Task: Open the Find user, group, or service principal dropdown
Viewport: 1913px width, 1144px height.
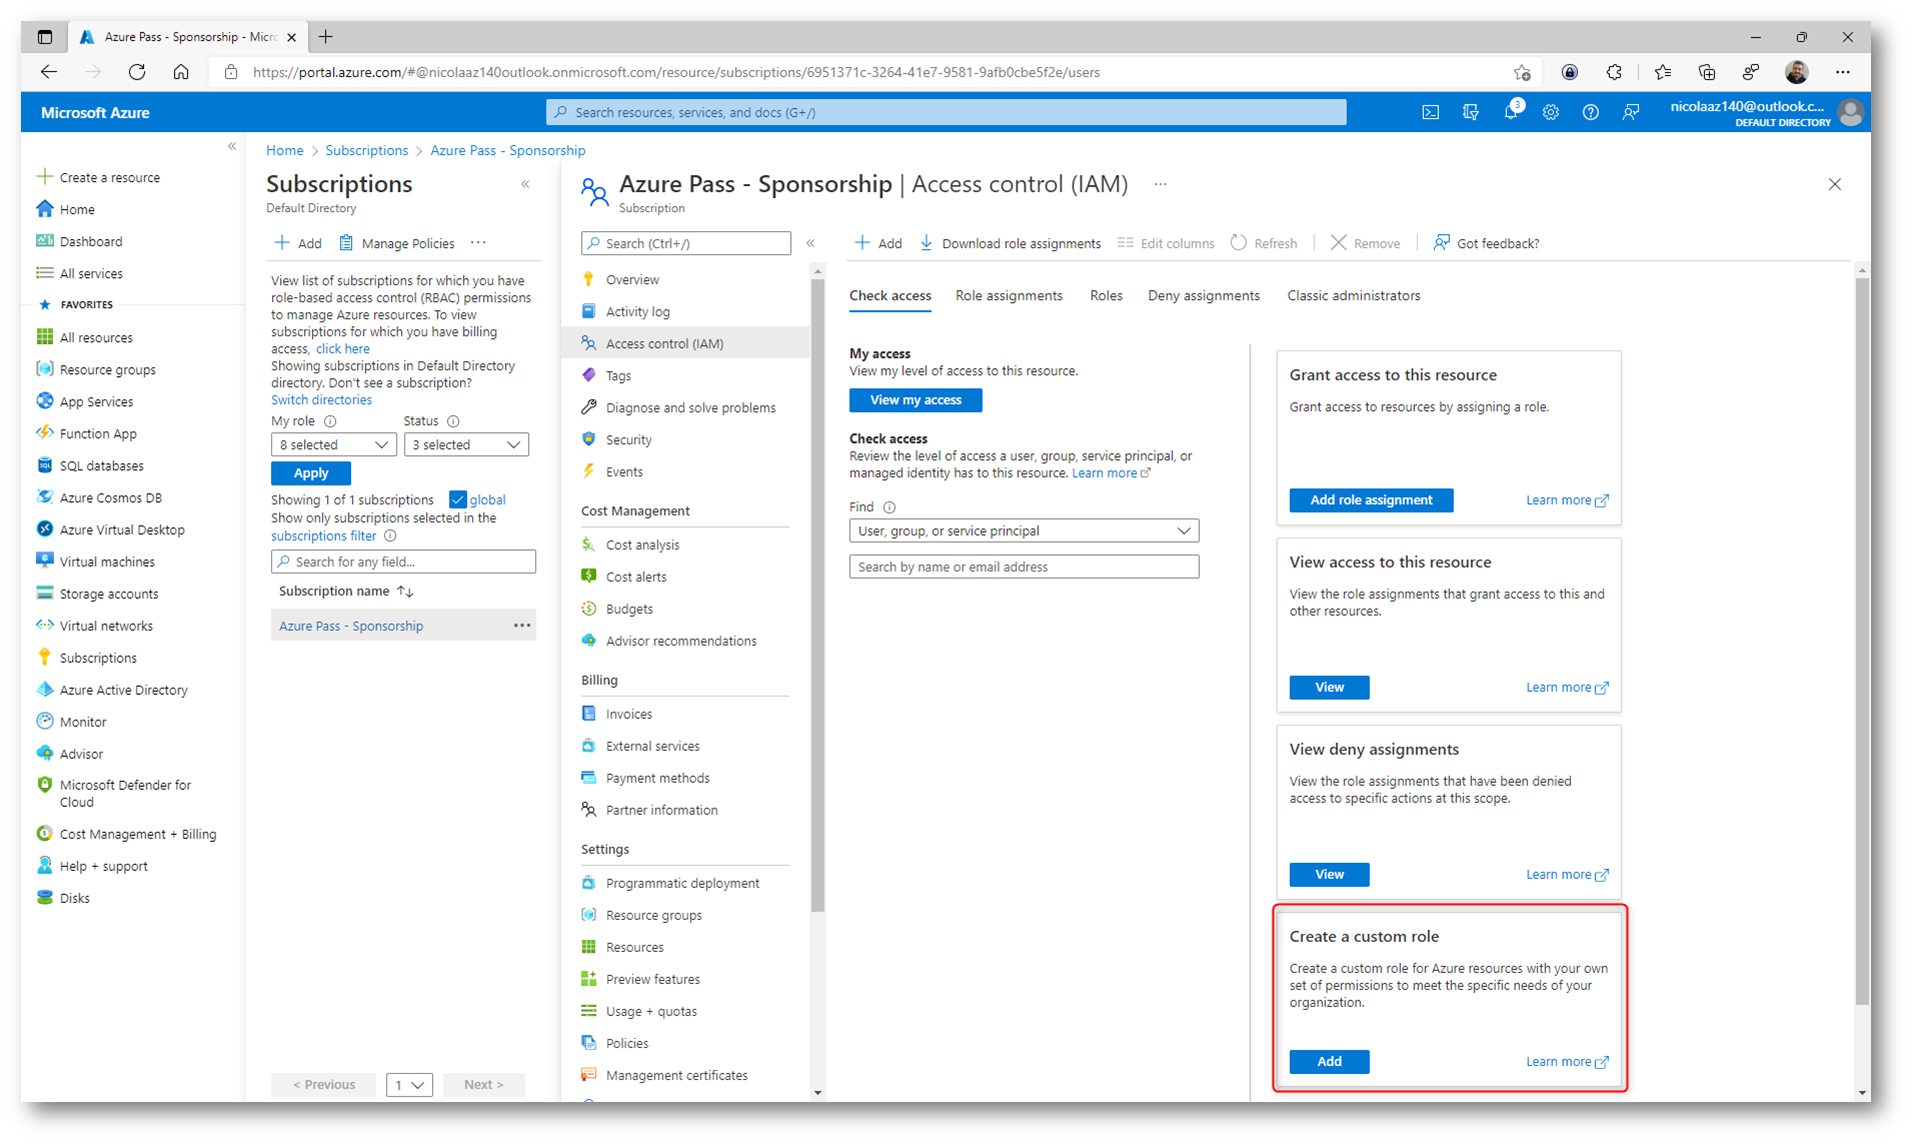Action: click(1024, 530)
